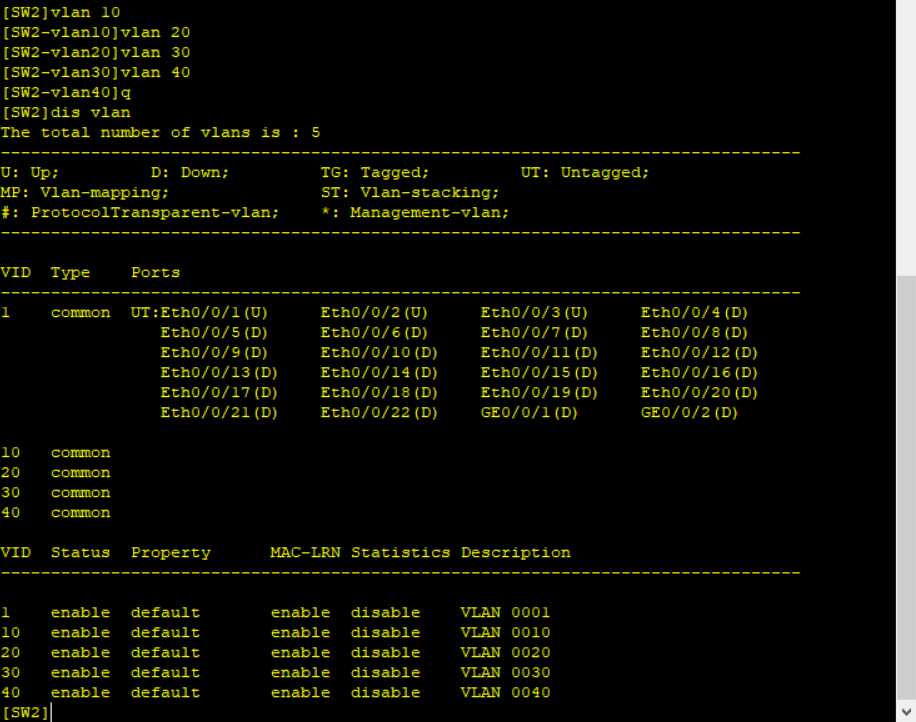Click the text "VLAN 0040"
This screenshot has height=722, width=916.
point(505,693)
